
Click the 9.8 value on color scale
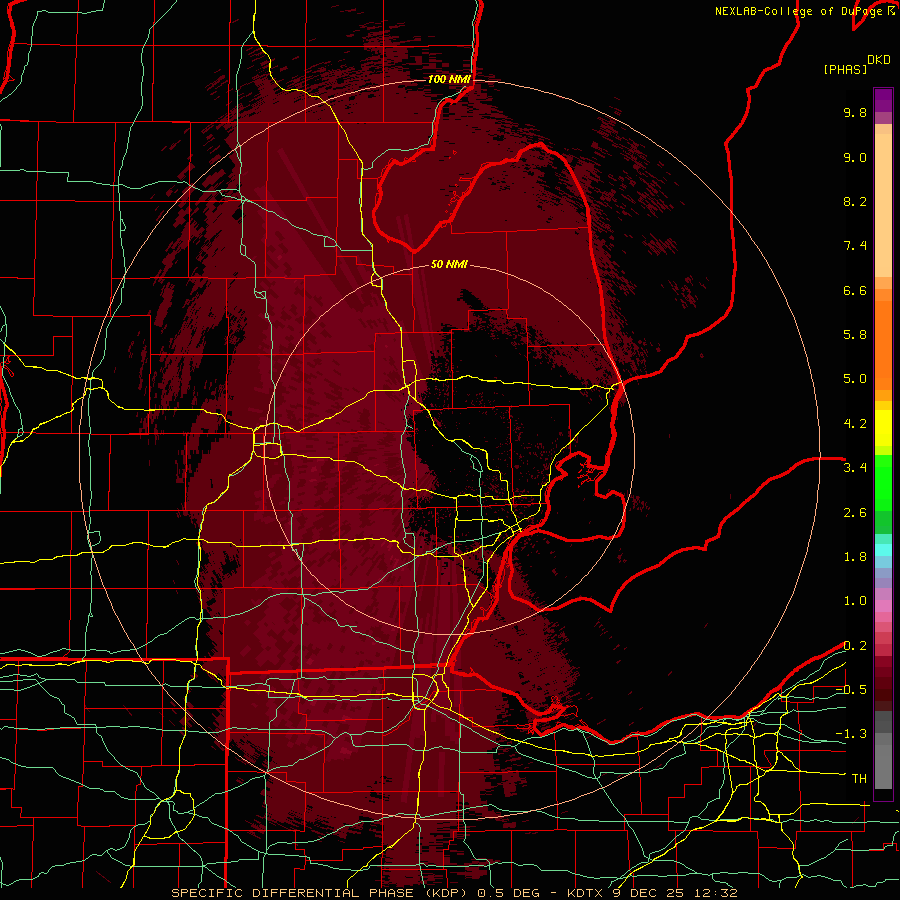[x=855, y=112]
